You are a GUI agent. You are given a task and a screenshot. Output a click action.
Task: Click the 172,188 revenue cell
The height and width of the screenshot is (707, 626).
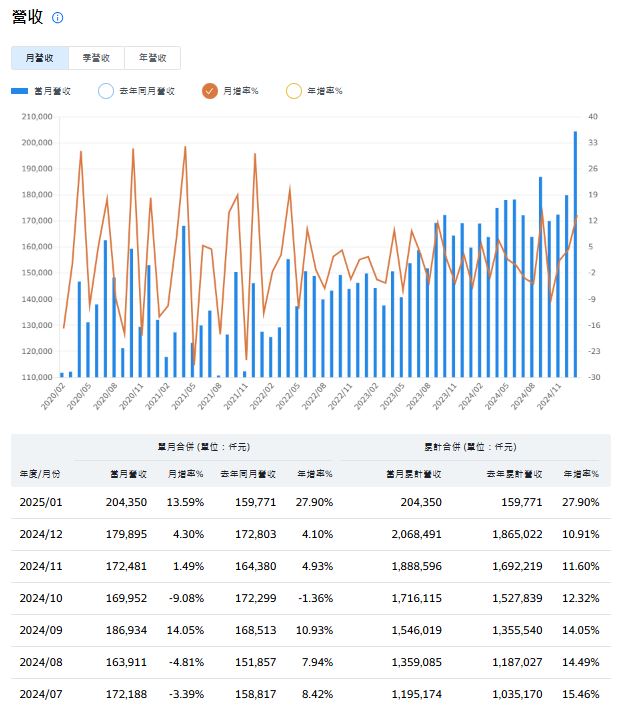point(126,694)
